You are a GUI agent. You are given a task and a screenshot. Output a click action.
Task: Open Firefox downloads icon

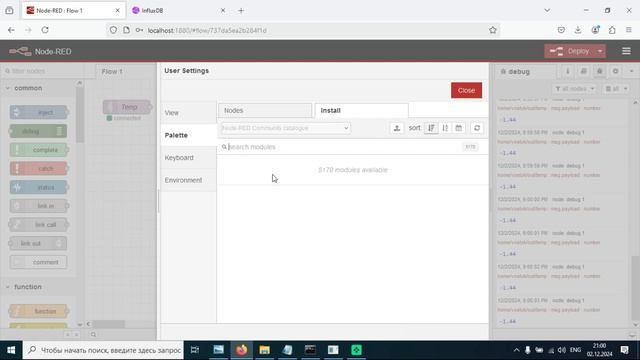coord(578,30)
